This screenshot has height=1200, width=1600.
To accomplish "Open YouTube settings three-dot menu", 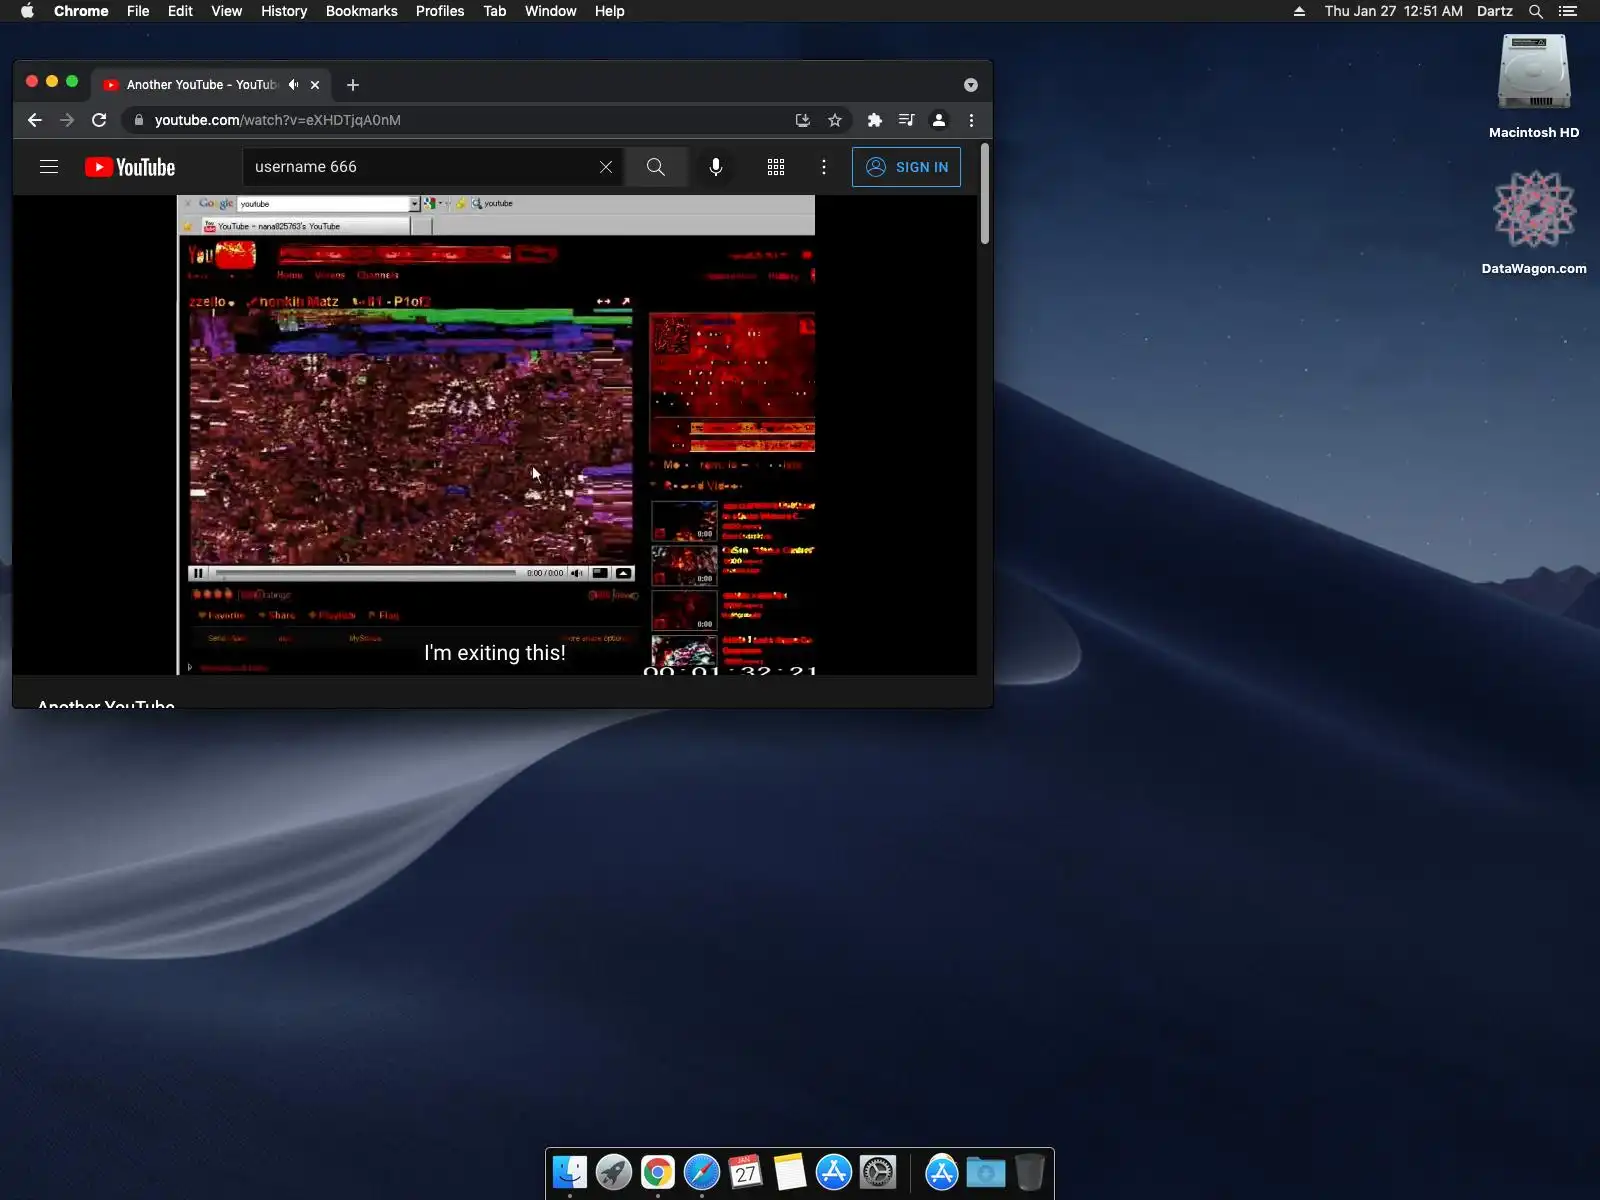I will point(824,167).
